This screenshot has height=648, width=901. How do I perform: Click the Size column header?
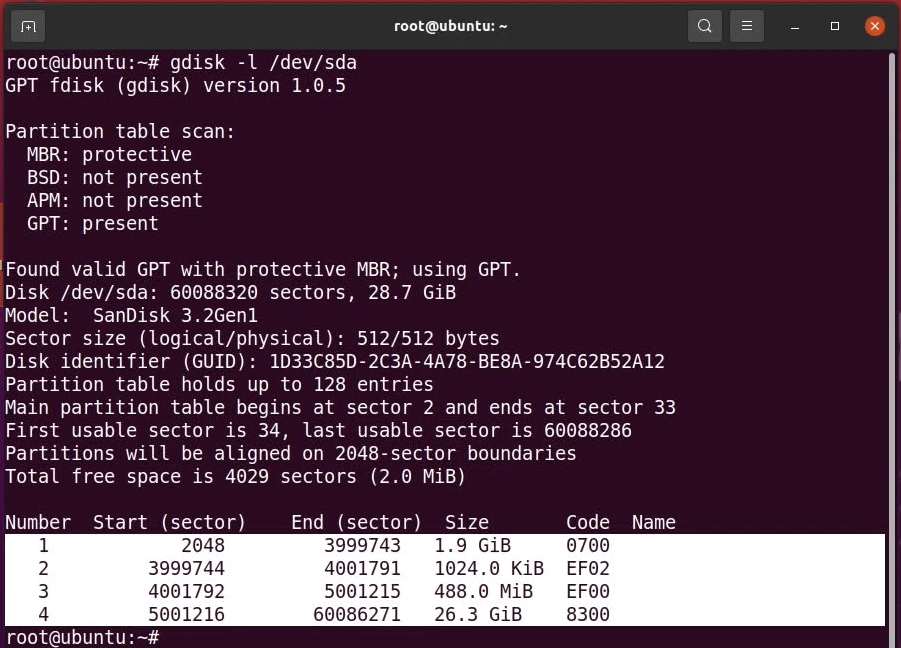coord(467,522)
